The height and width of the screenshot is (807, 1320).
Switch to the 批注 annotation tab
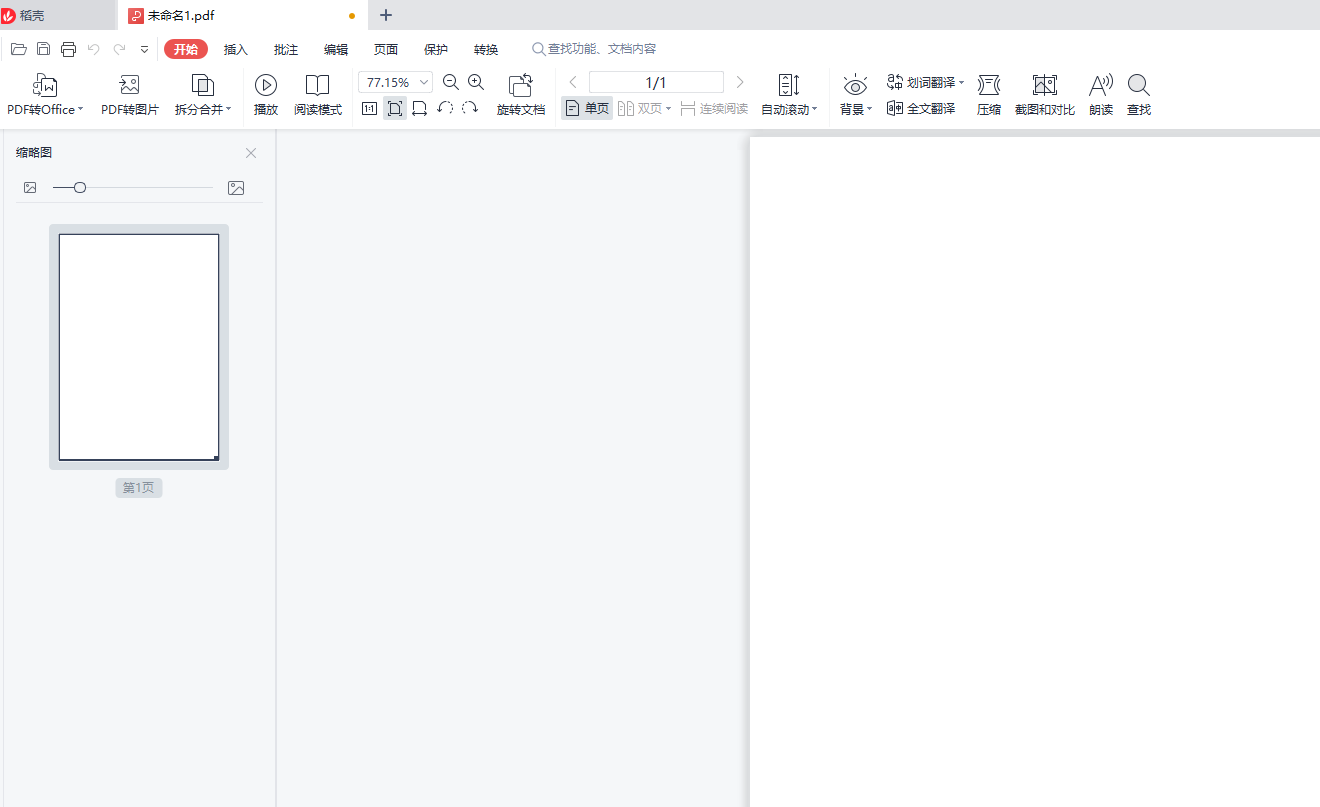point(286,50)
